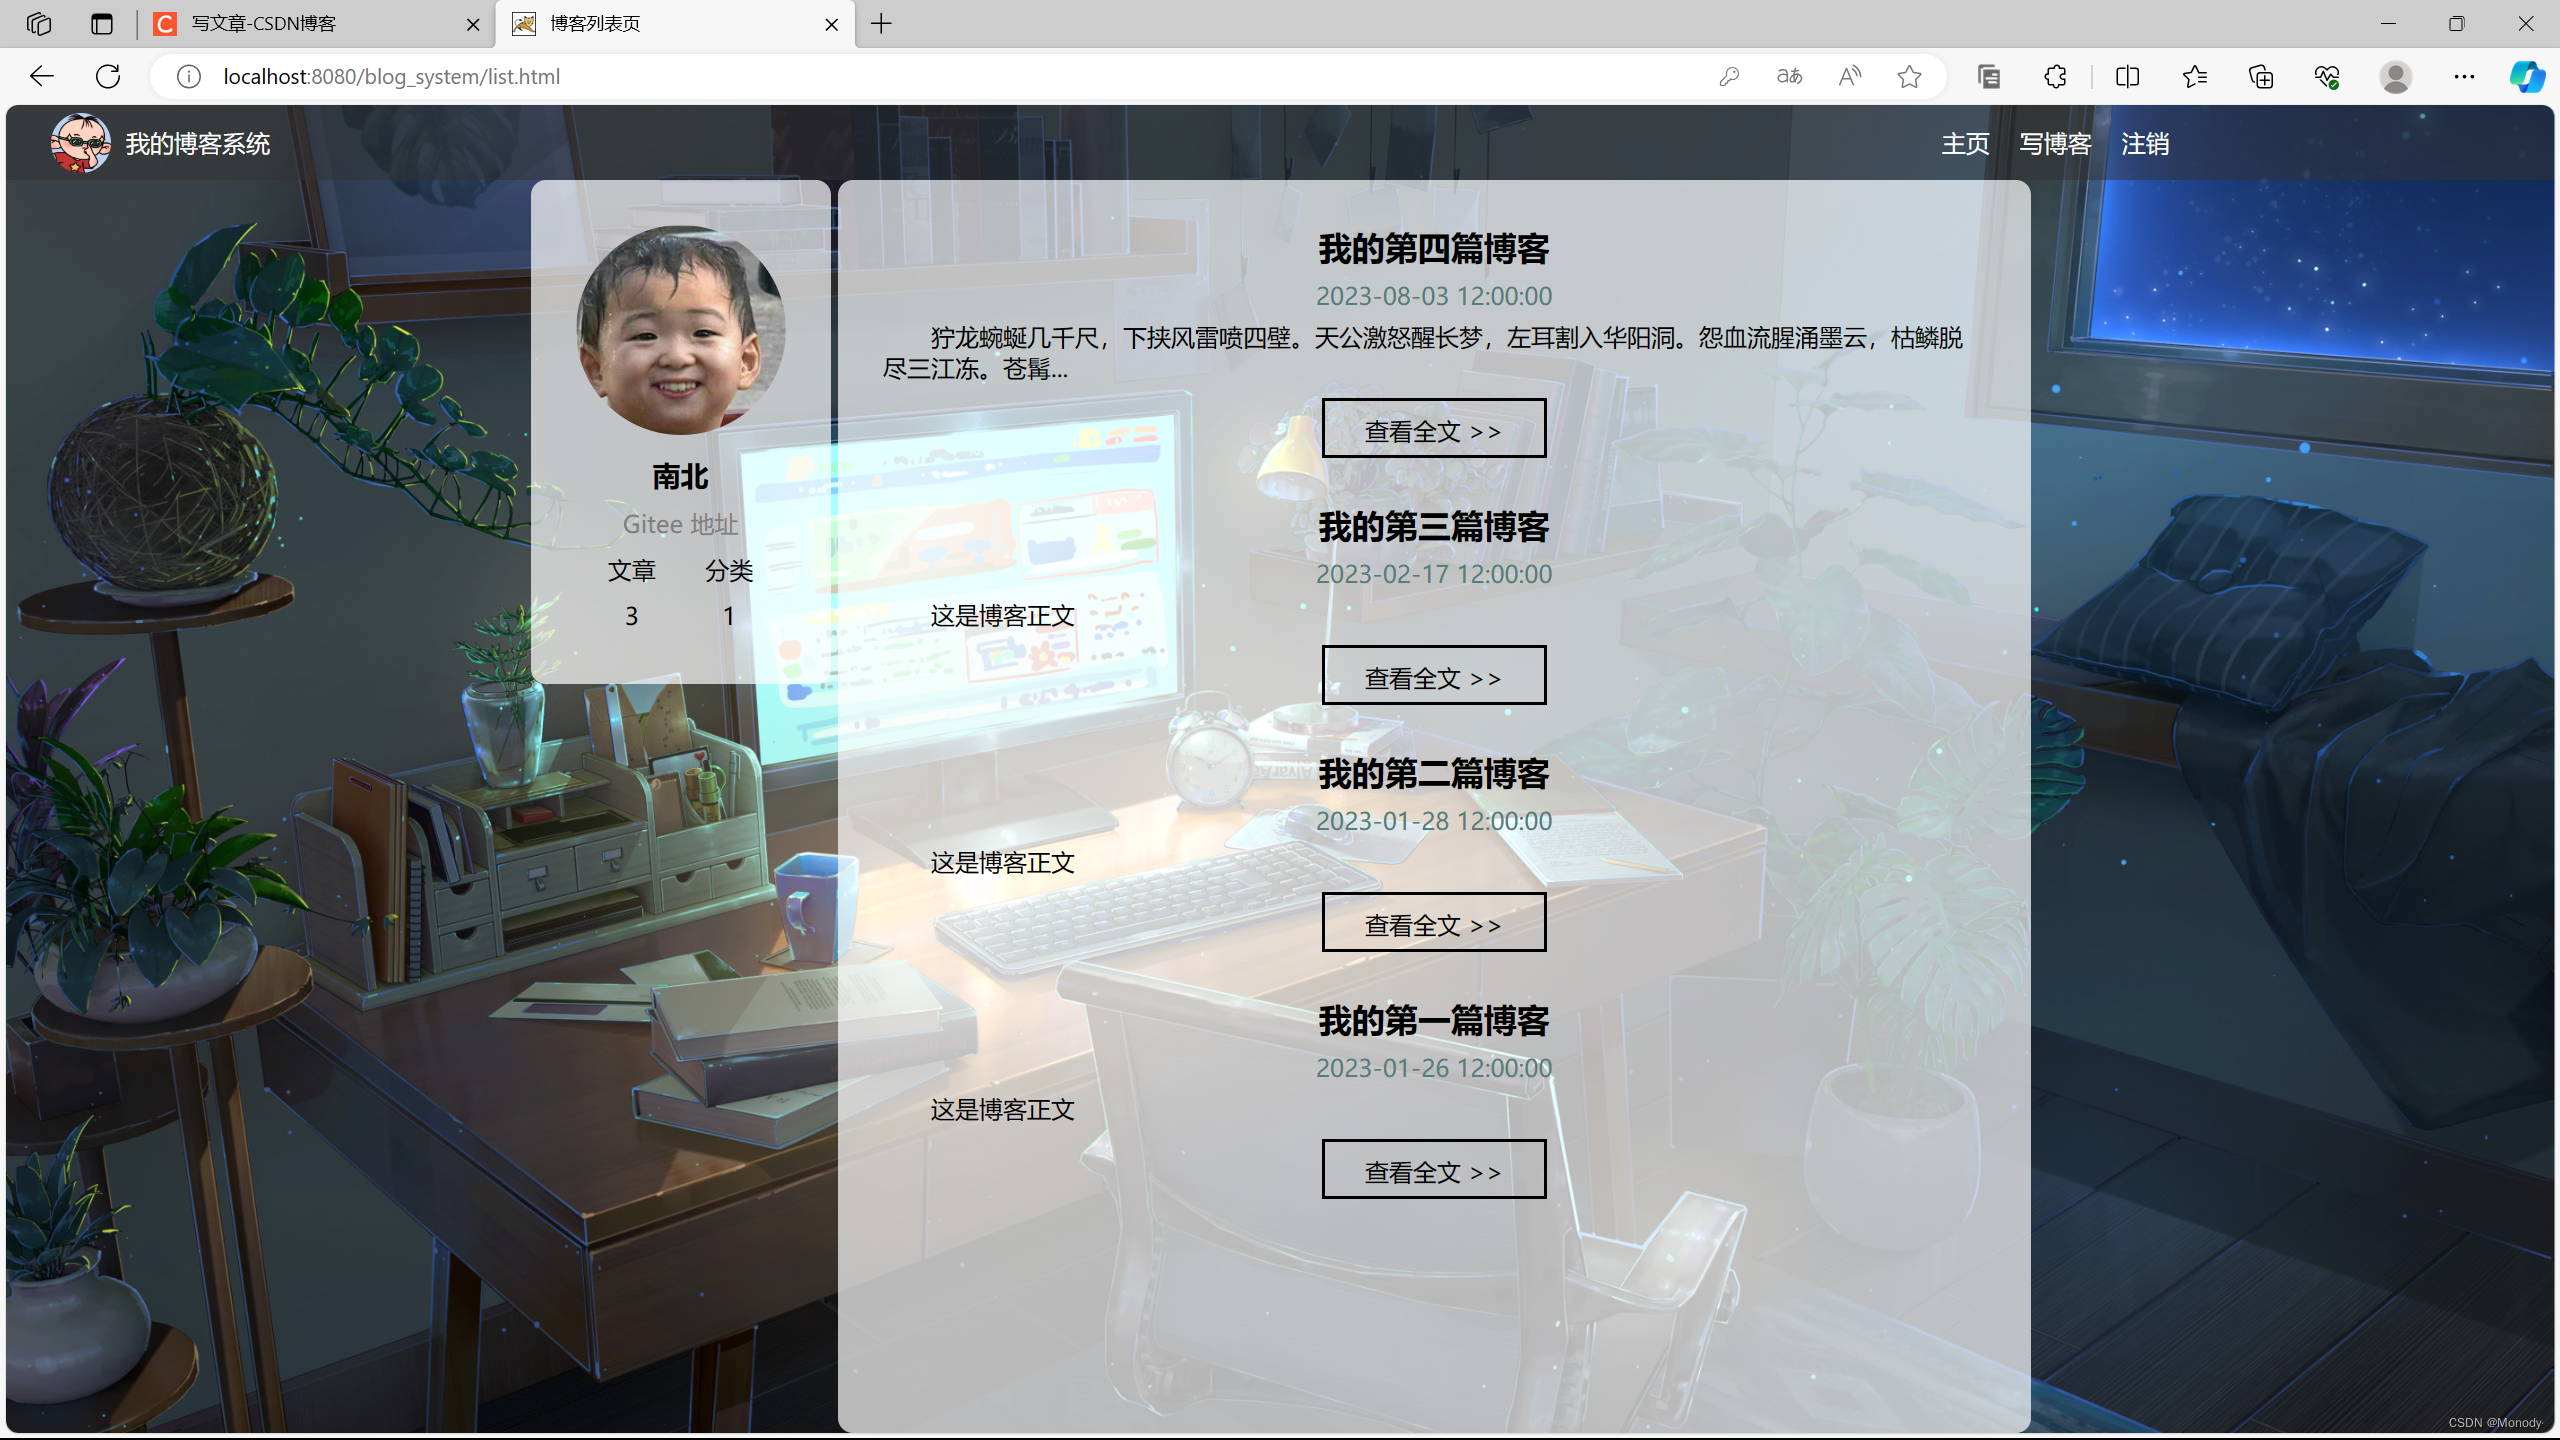Add page to favorites with star icon
This screenshot has height=1440, width=2560.
point(1909,76)
